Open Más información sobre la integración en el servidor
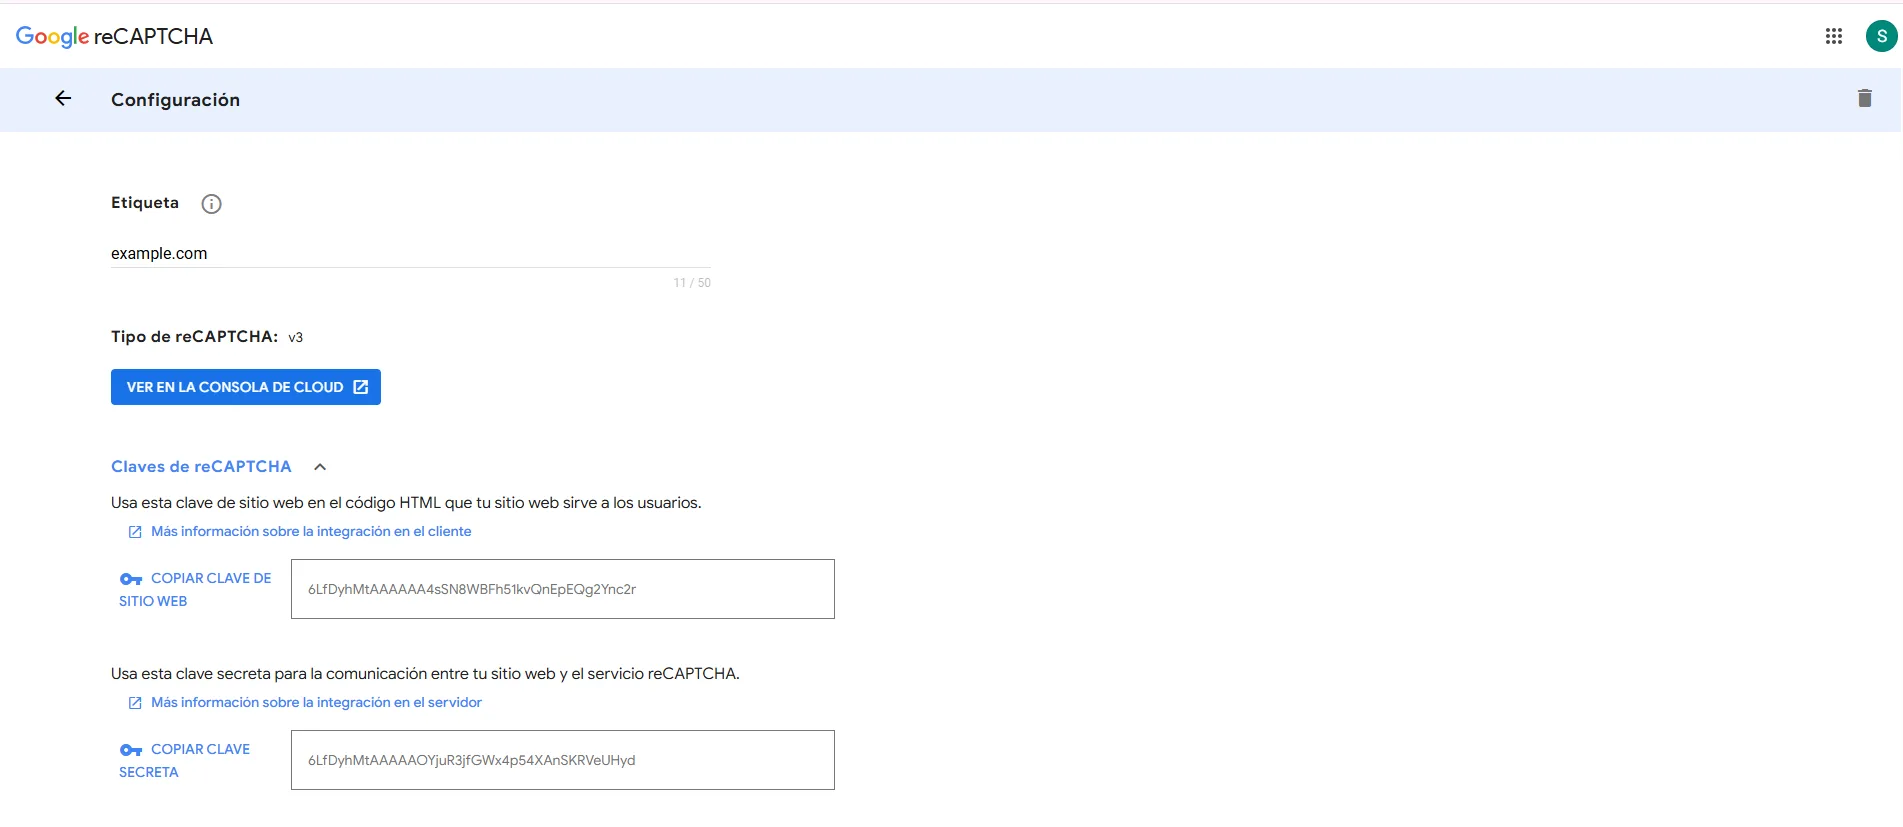The width and height of the screenshot is (1903, 827). coord(316,703)
